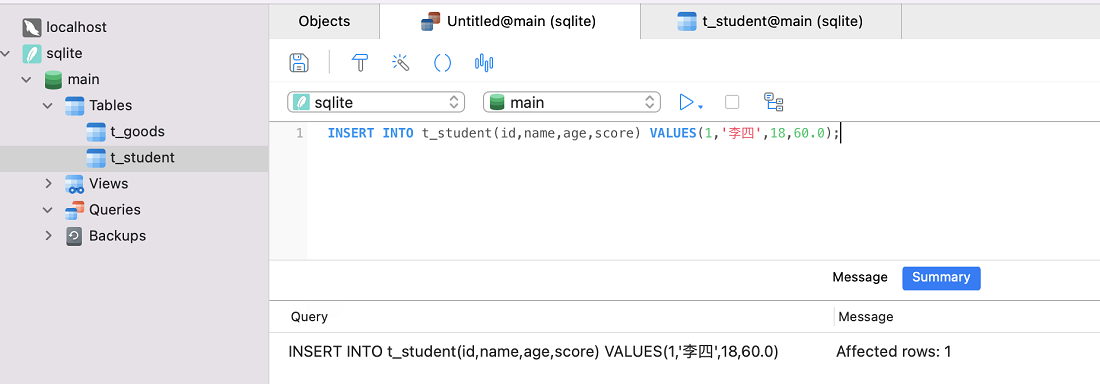Beautify SQL with the magic wand icon
This screenshot has width=1100, height=384.
[401, 62]
